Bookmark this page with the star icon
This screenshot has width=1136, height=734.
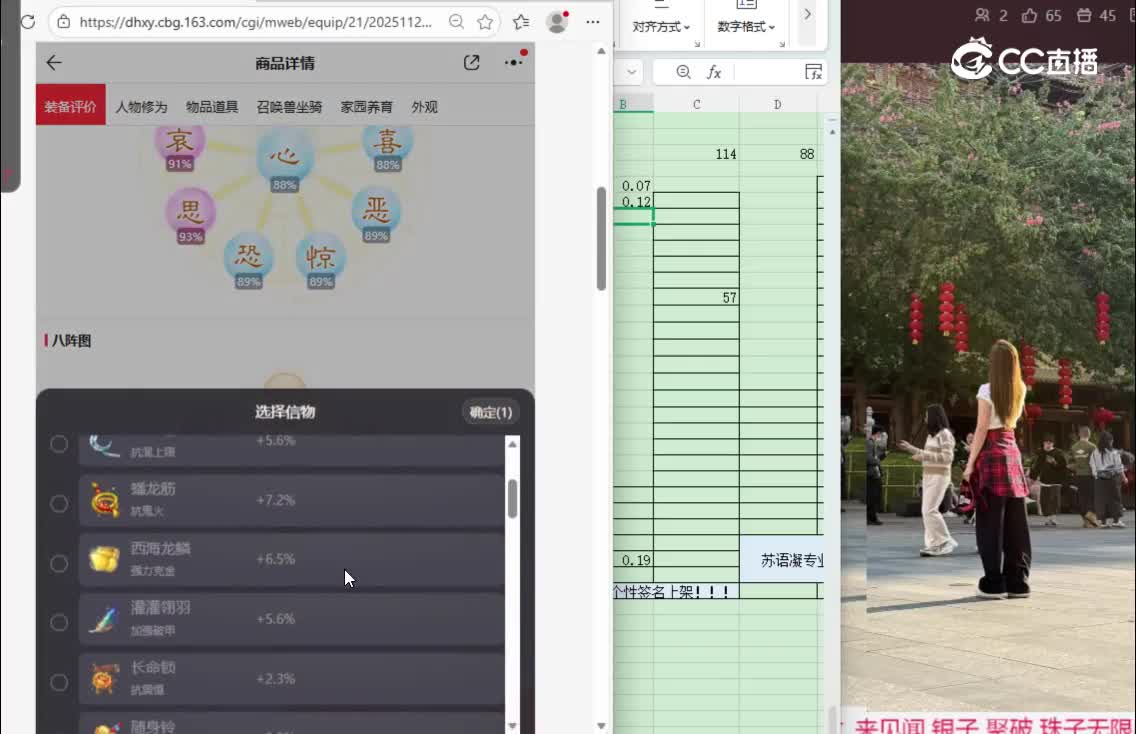[x=485, y=22]
